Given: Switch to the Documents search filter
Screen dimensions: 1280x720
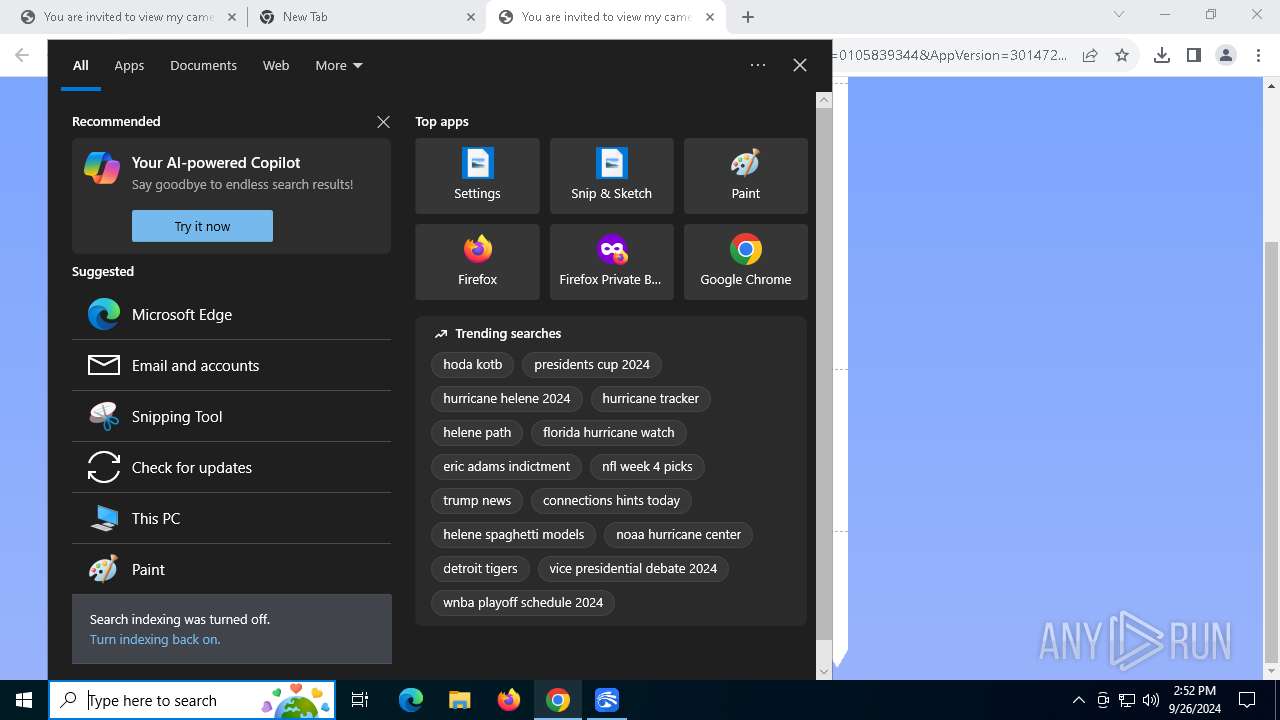Looking at the screenshot, I should click(203, 65).
